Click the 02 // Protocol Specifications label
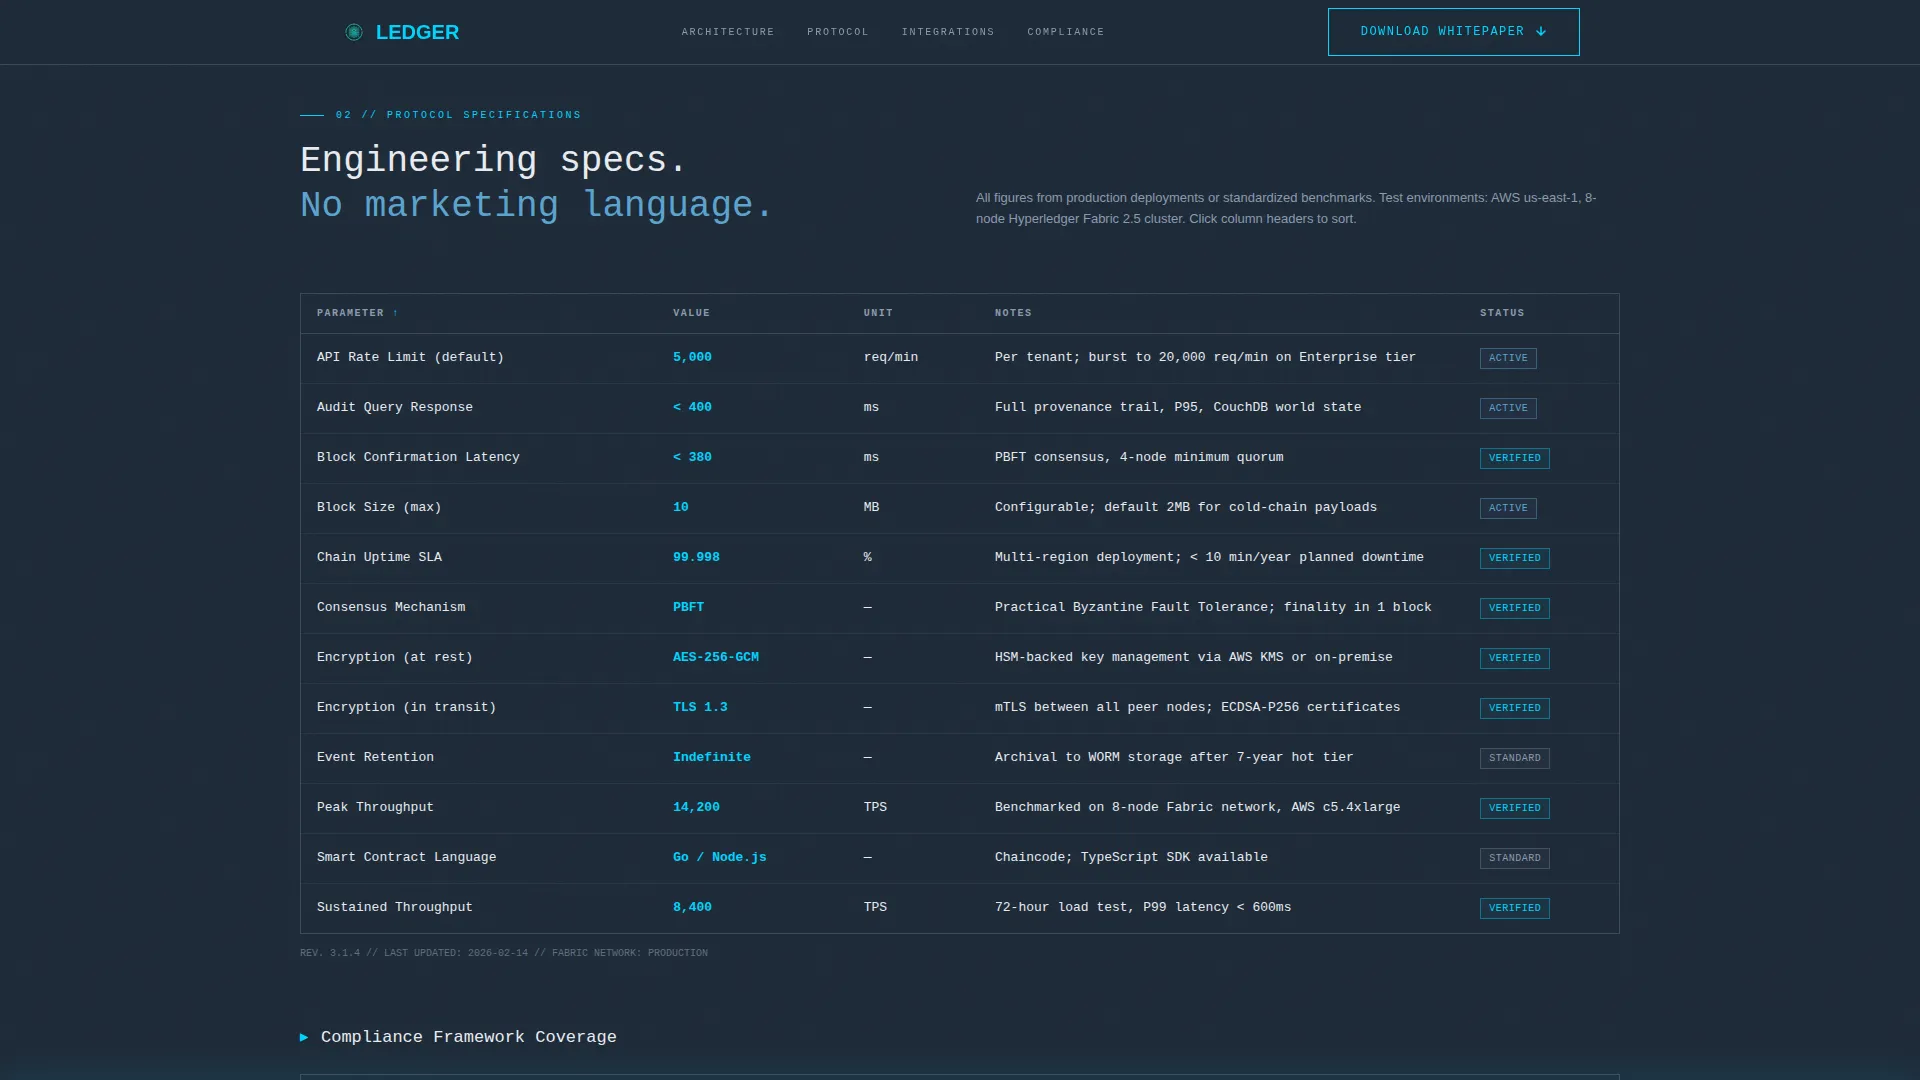Image resolution: width=1920 pixels, height=1080 pixels. click(x=458, y=115)
